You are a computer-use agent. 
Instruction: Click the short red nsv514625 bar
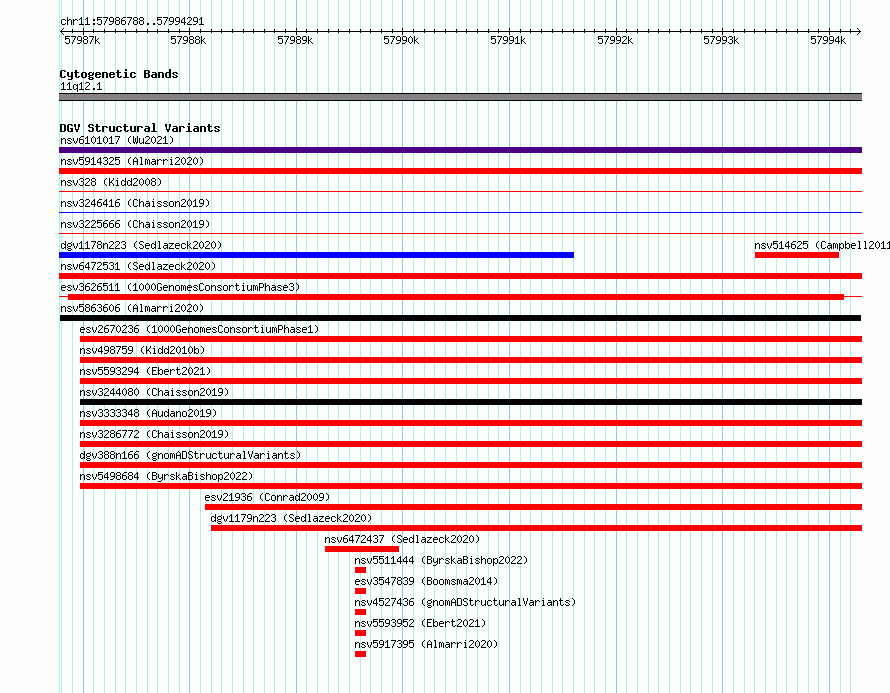pos(797,255)
